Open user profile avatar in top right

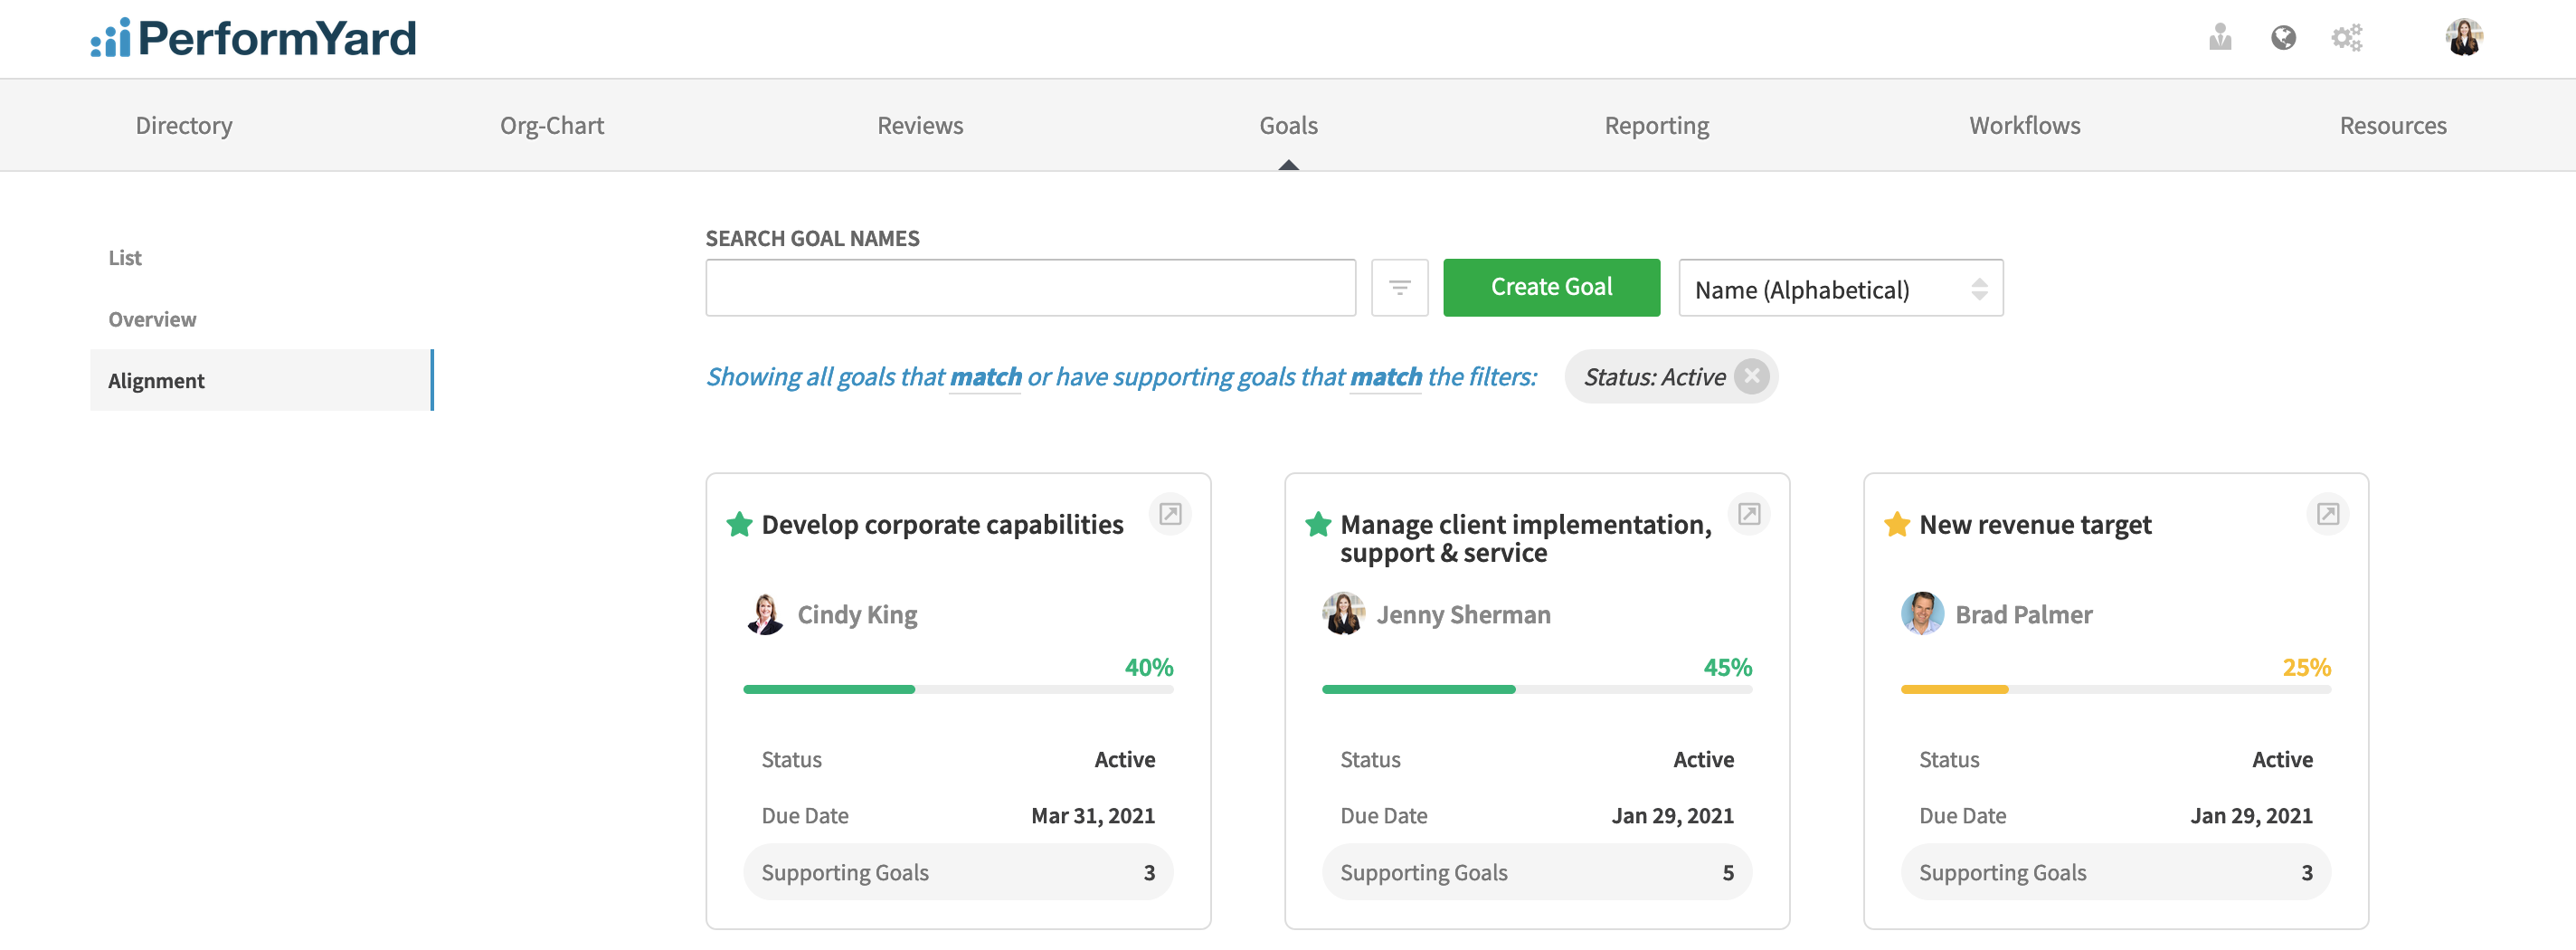point(2464,38)
